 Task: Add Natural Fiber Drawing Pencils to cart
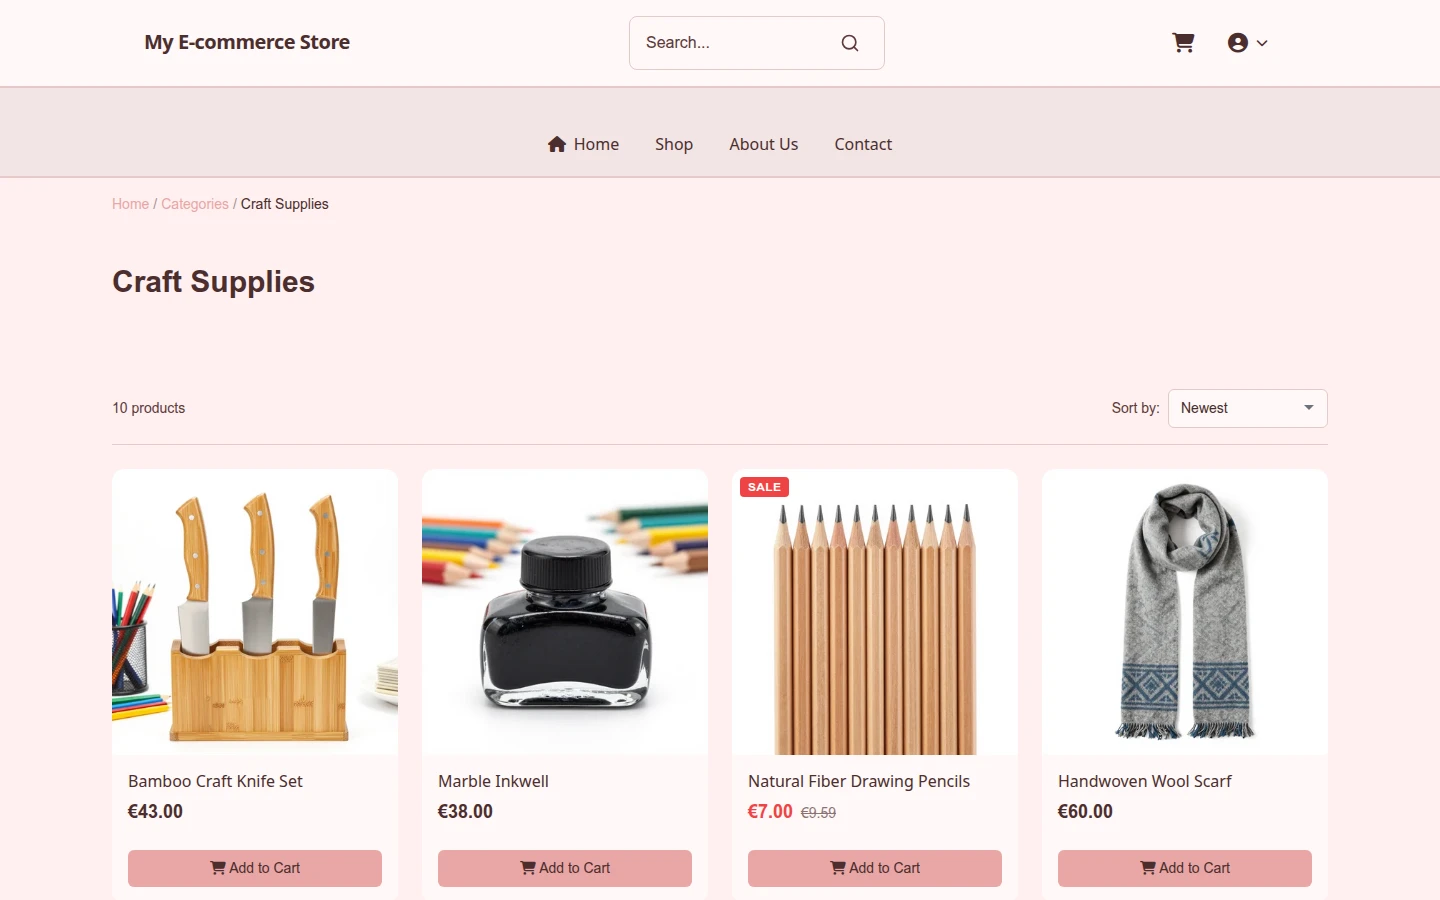875,868
